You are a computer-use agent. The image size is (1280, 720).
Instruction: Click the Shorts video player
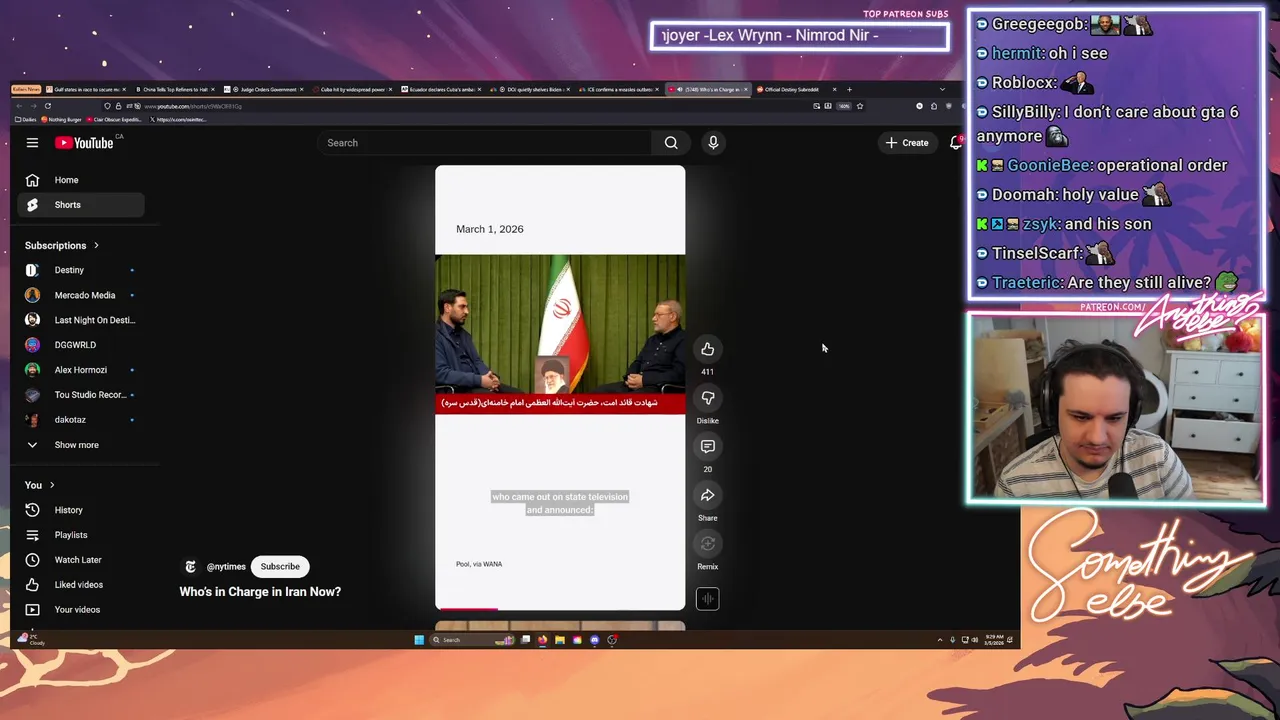560,388
